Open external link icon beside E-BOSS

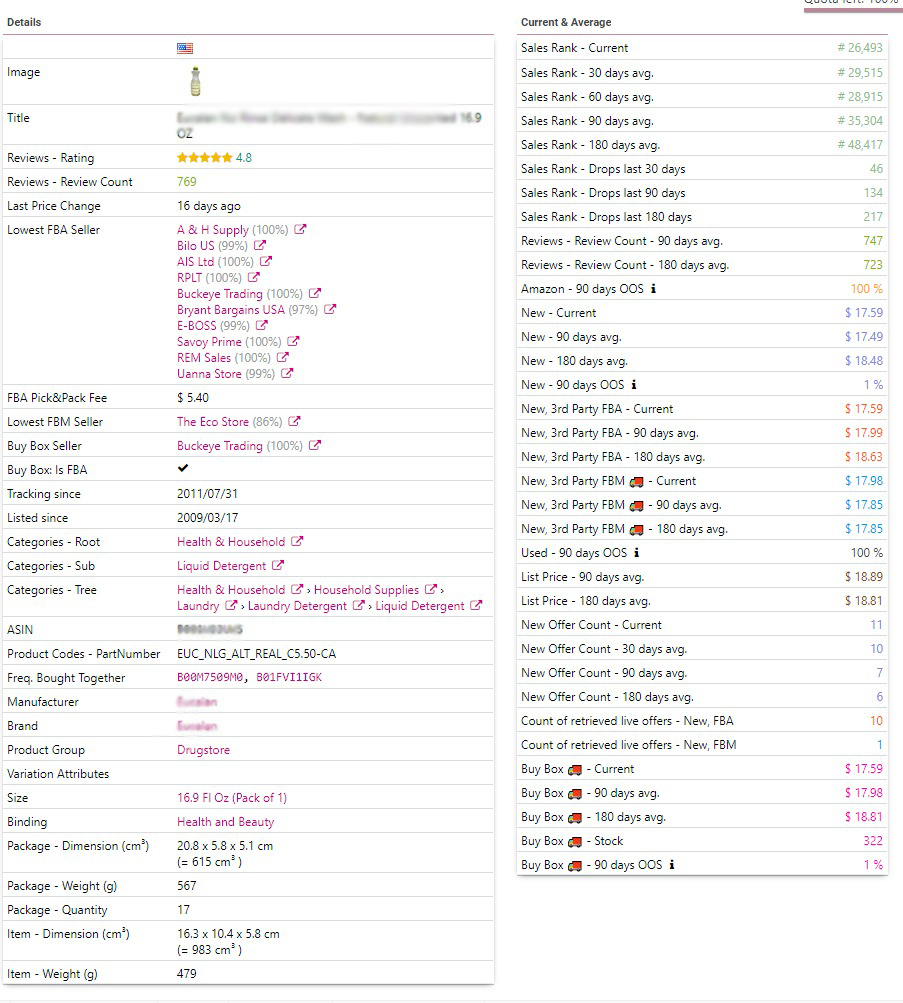click(262, 325)
